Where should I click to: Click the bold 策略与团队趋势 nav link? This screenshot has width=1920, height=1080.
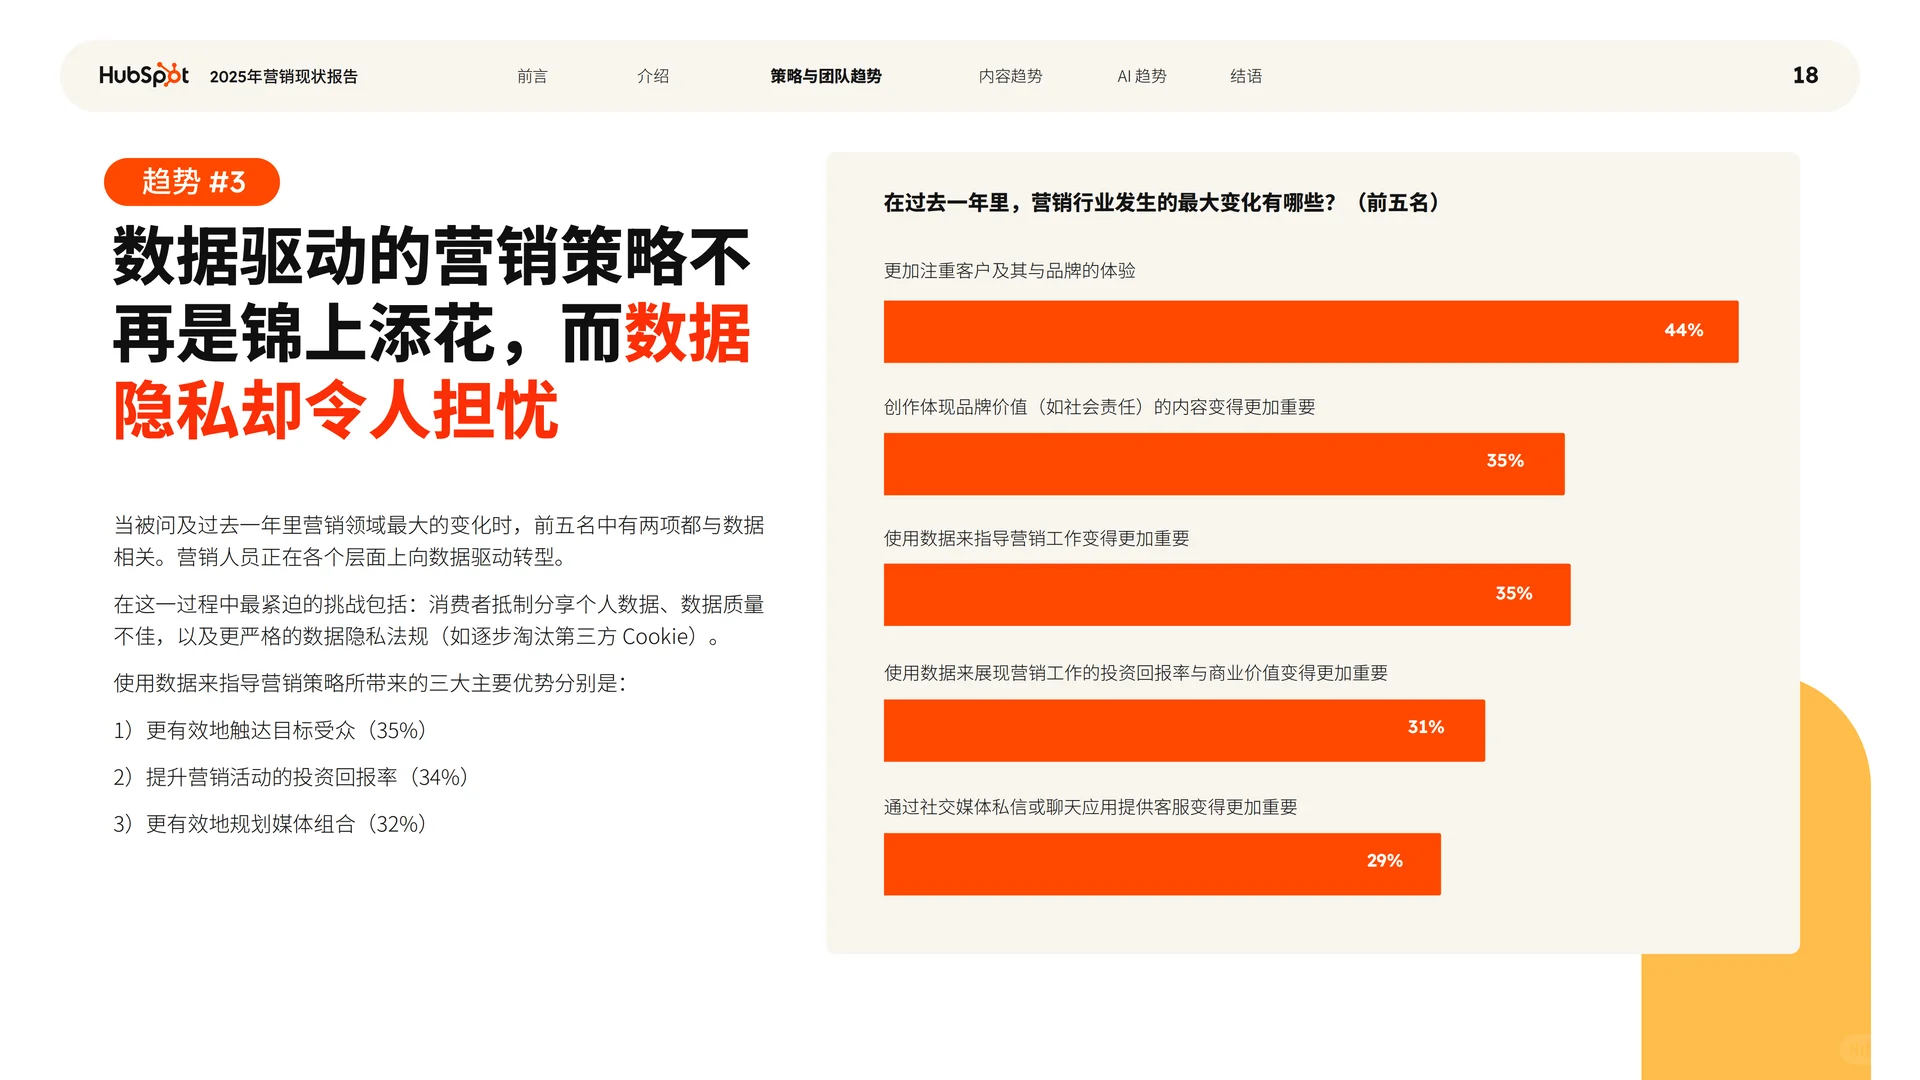825,76
